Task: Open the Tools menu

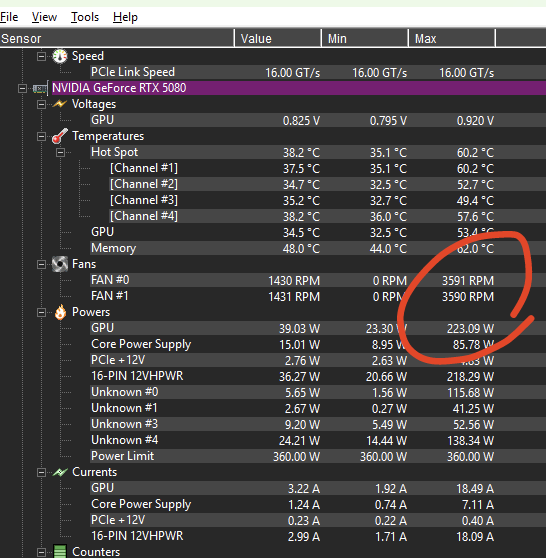Action: point(85,17)
